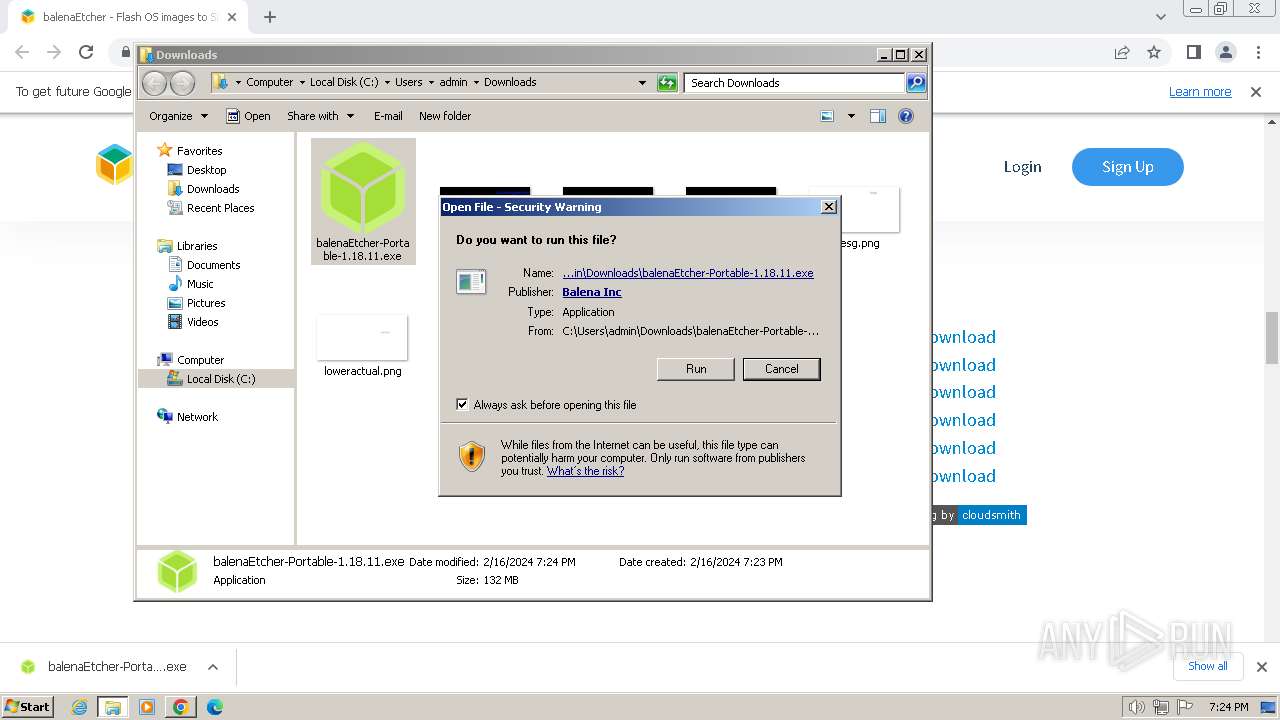Click in the Search Downloads field

[795, 83]
